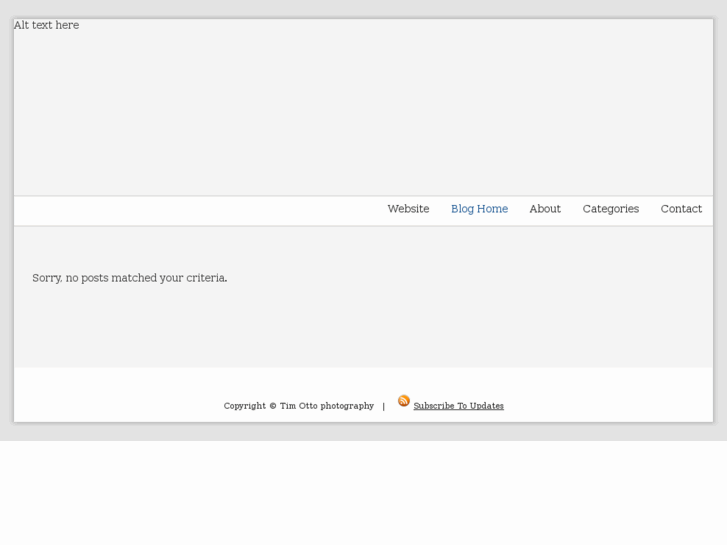Open the About page
Screen dimensions: 727x545
[545, 209]
